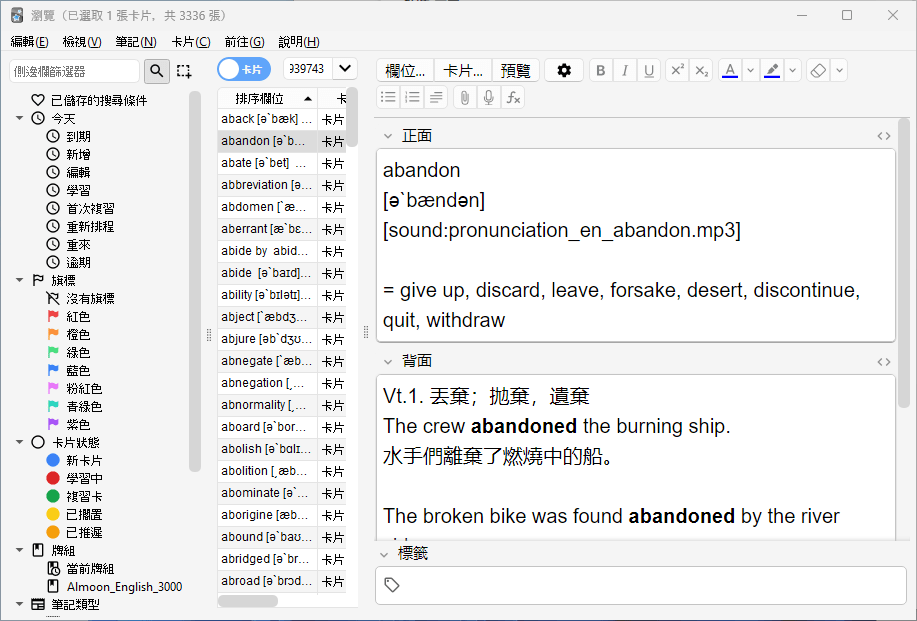This screenshot has width=917, height=621.
Task: Click the 欄位... fields button
Action: [405, 70]
